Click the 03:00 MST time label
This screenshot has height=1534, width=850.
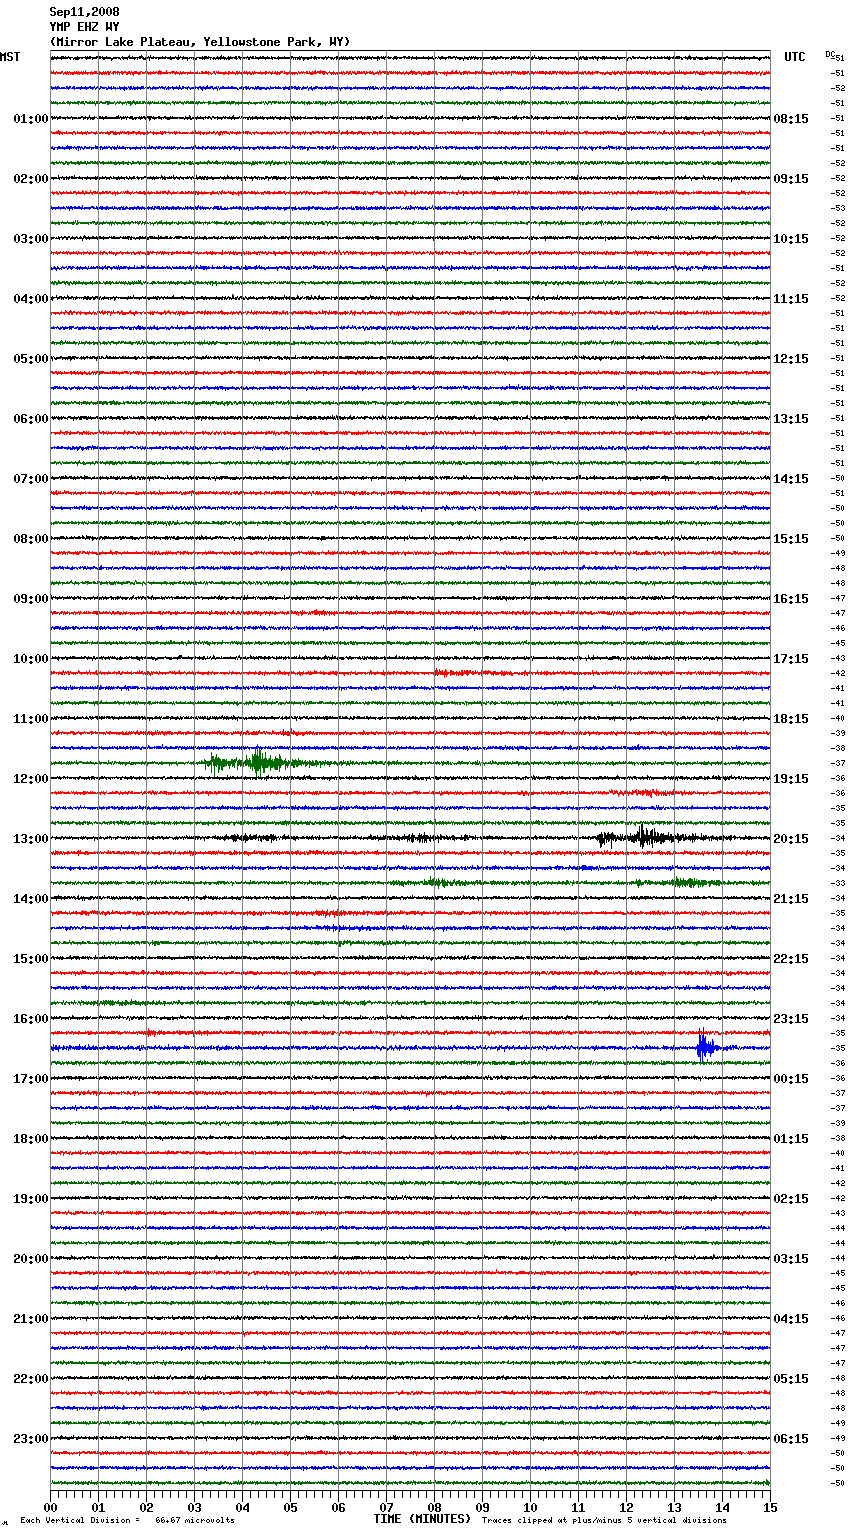(31, 239)
